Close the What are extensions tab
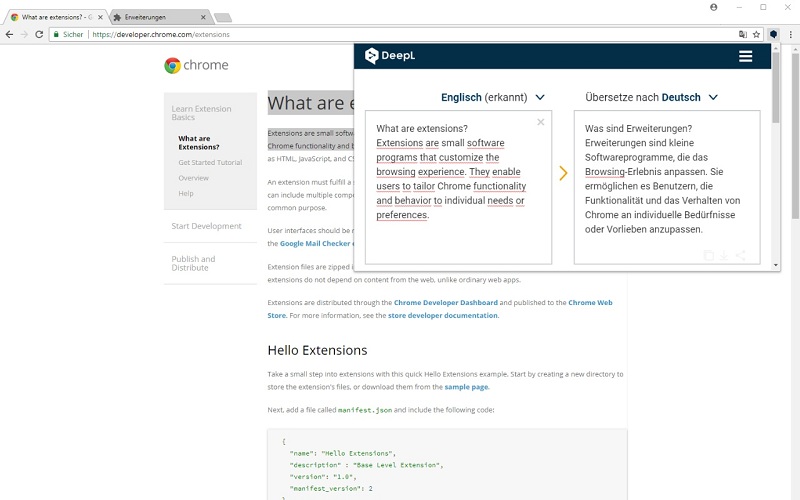Image resolution: width=800 pixels, height=500 pixels. 101,17
